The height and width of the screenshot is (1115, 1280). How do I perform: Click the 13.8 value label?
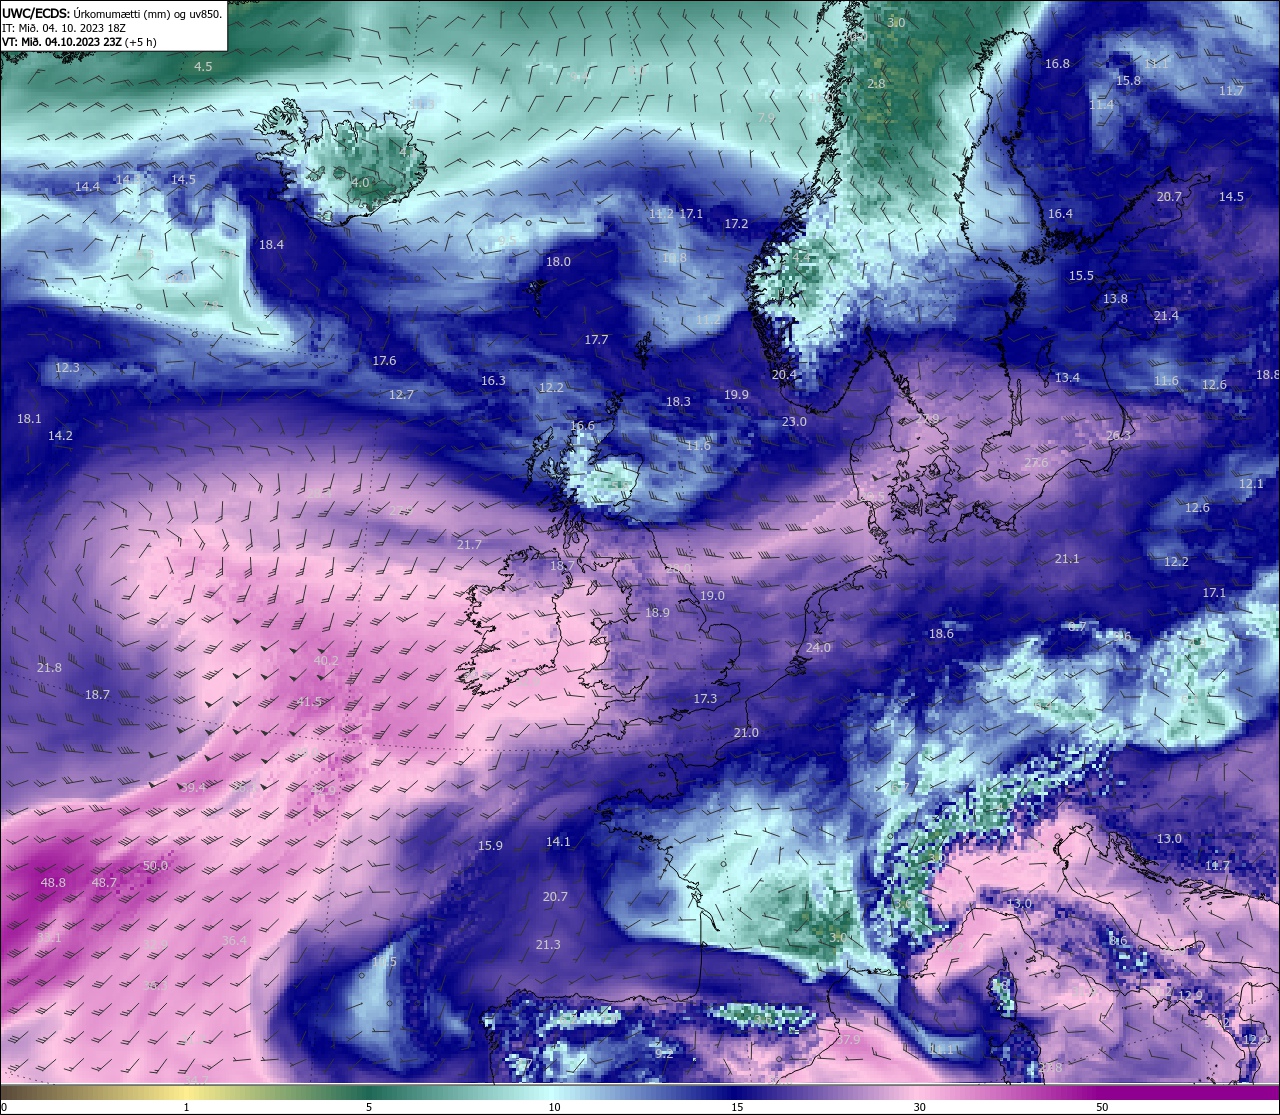click(1115, 299)
